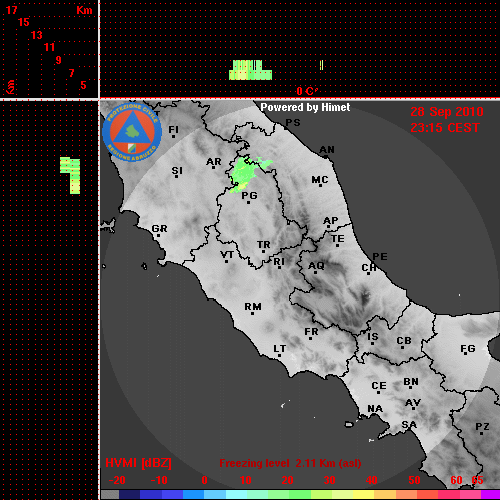Click the '65' dBZ scale value
The height and width of the screenshot is (500, 500).
[x=477, y=480]
